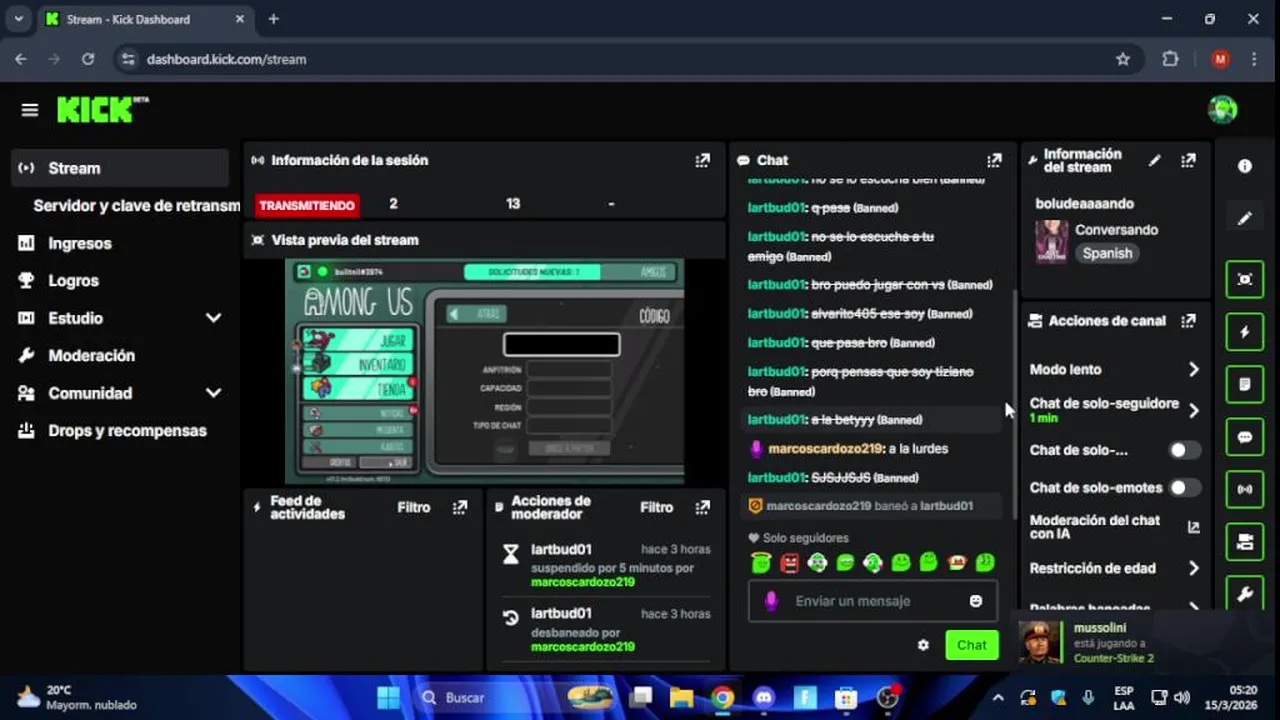Open Filtro in Acciones de moderador
1280x720 pixels.
tap(657, 508)
